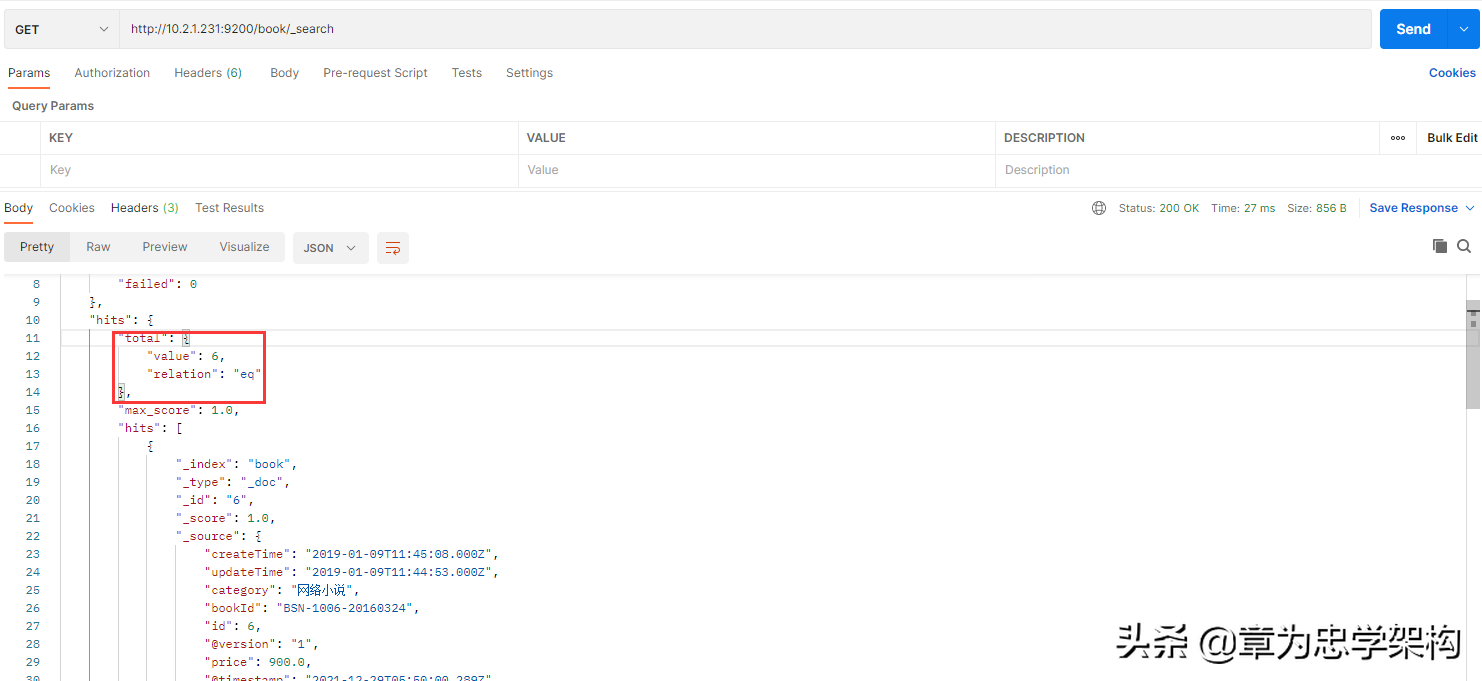Click the "Status: 200 OK" text
The height and width of the screenshot is (681, 1482).
(x=1158, y=208)
